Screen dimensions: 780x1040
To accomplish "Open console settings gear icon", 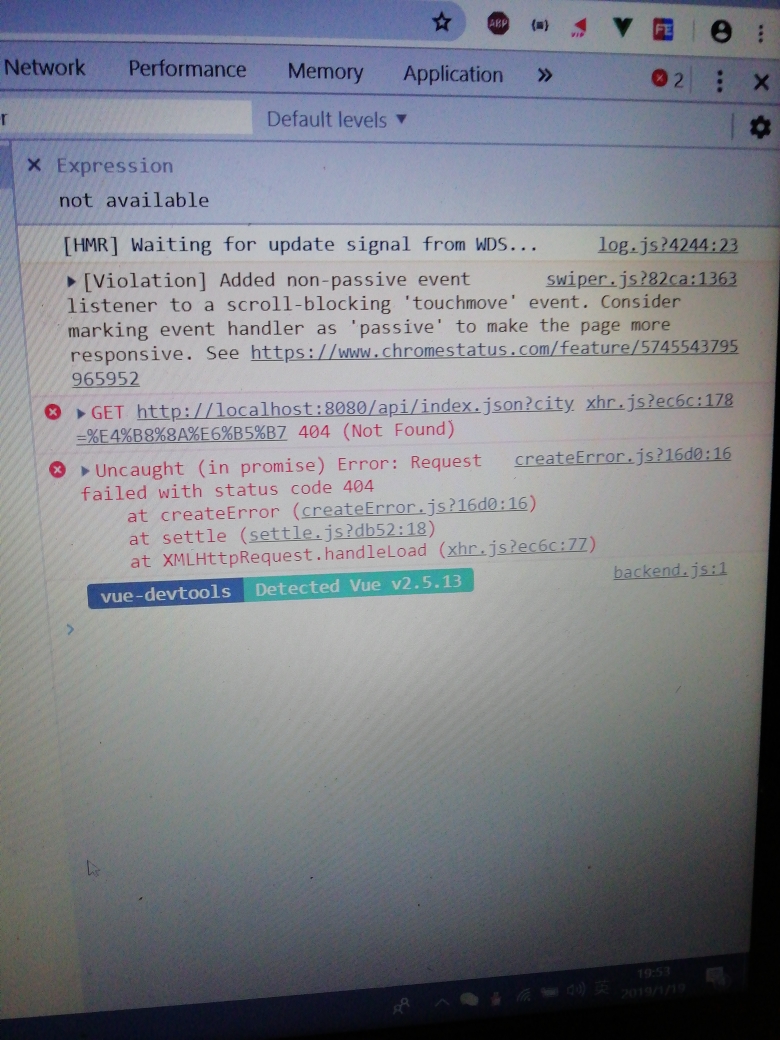I will [x=760, y=127].
